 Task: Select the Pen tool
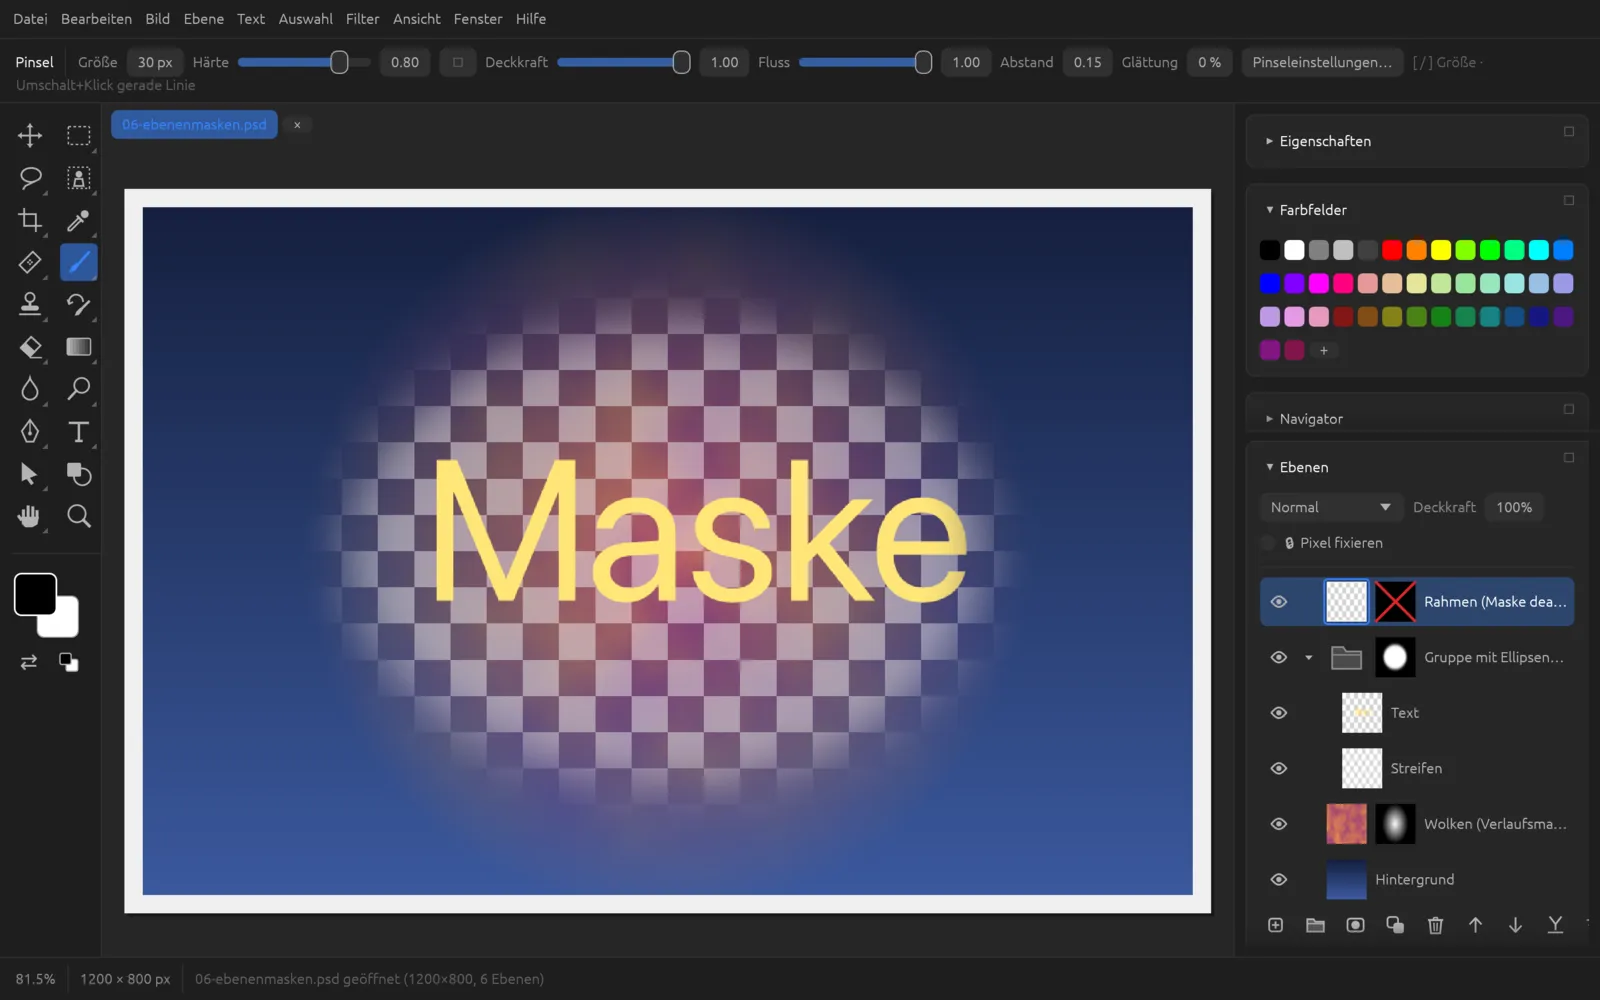tap(30, 431)
